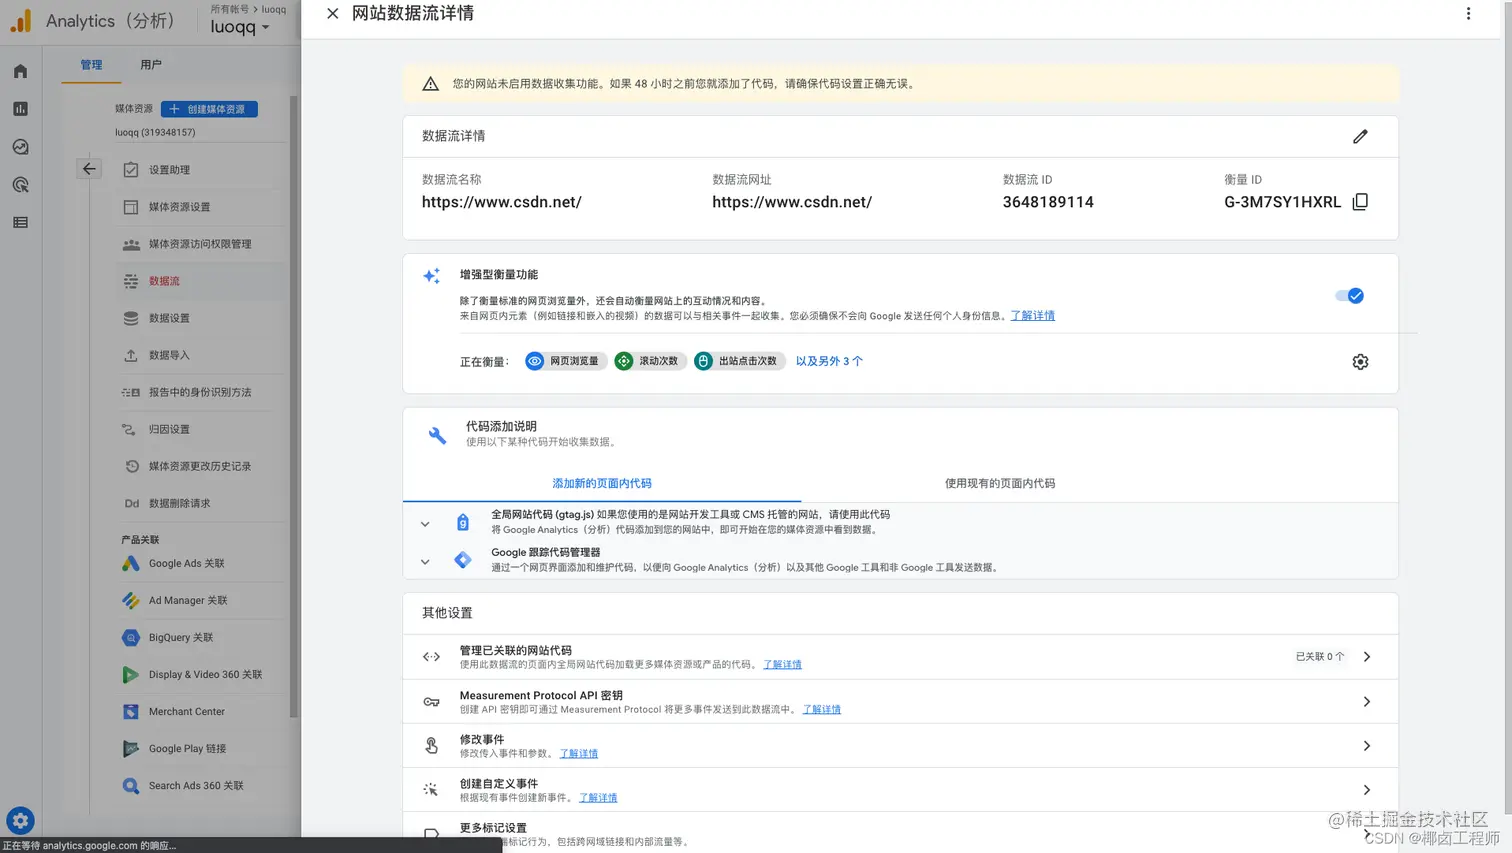Screen dimensions: 1512x853
Task: Open 设置助理 in the admin menu
Action: [200, 170]
